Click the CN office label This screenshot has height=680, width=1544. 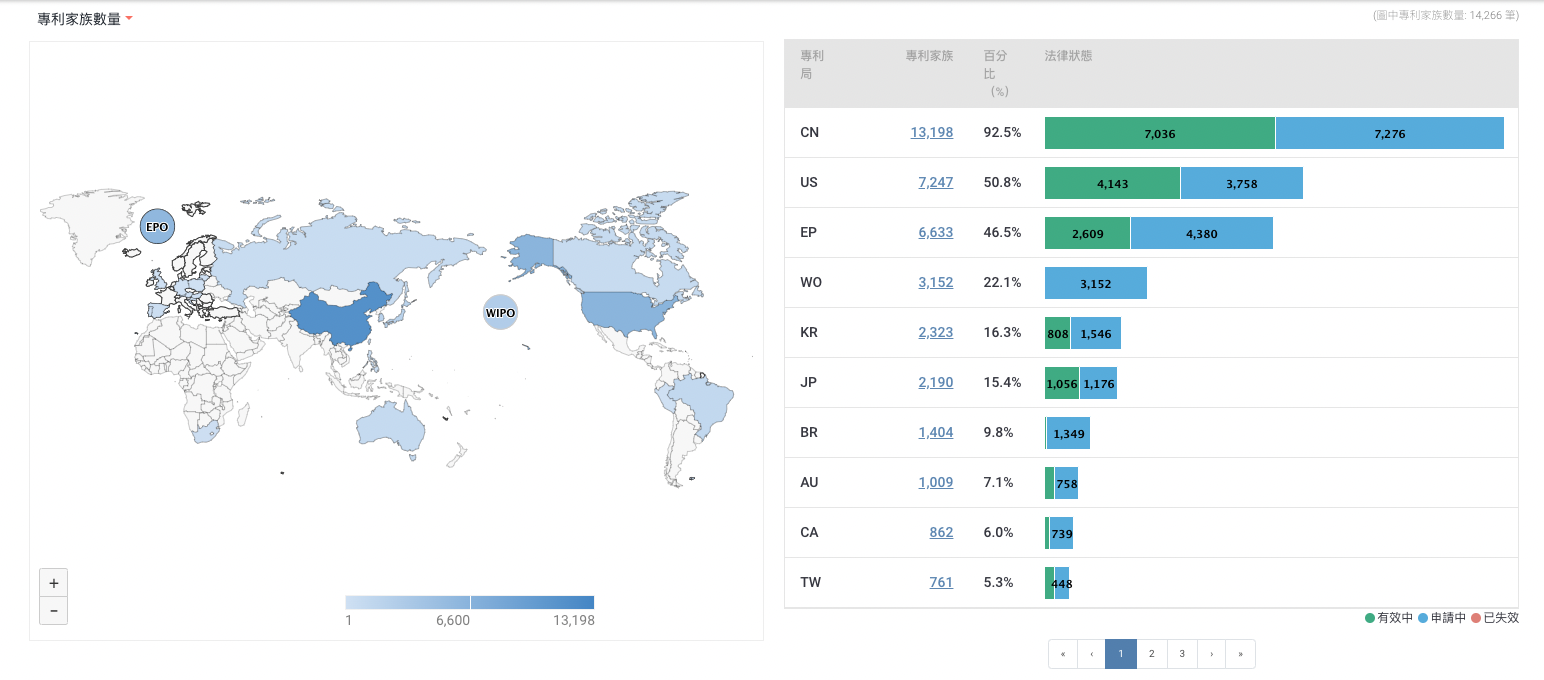pos(809,132)
